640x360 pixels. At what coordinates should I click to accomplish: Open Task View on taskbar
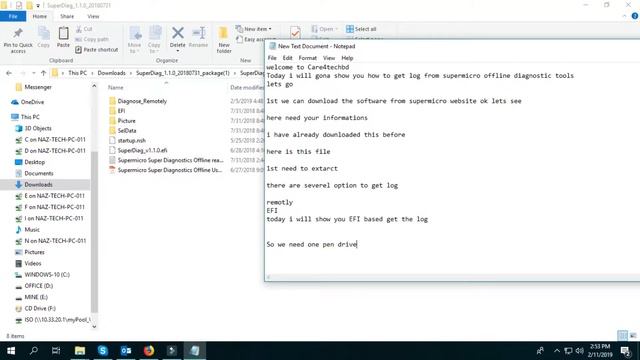[56, 351]
